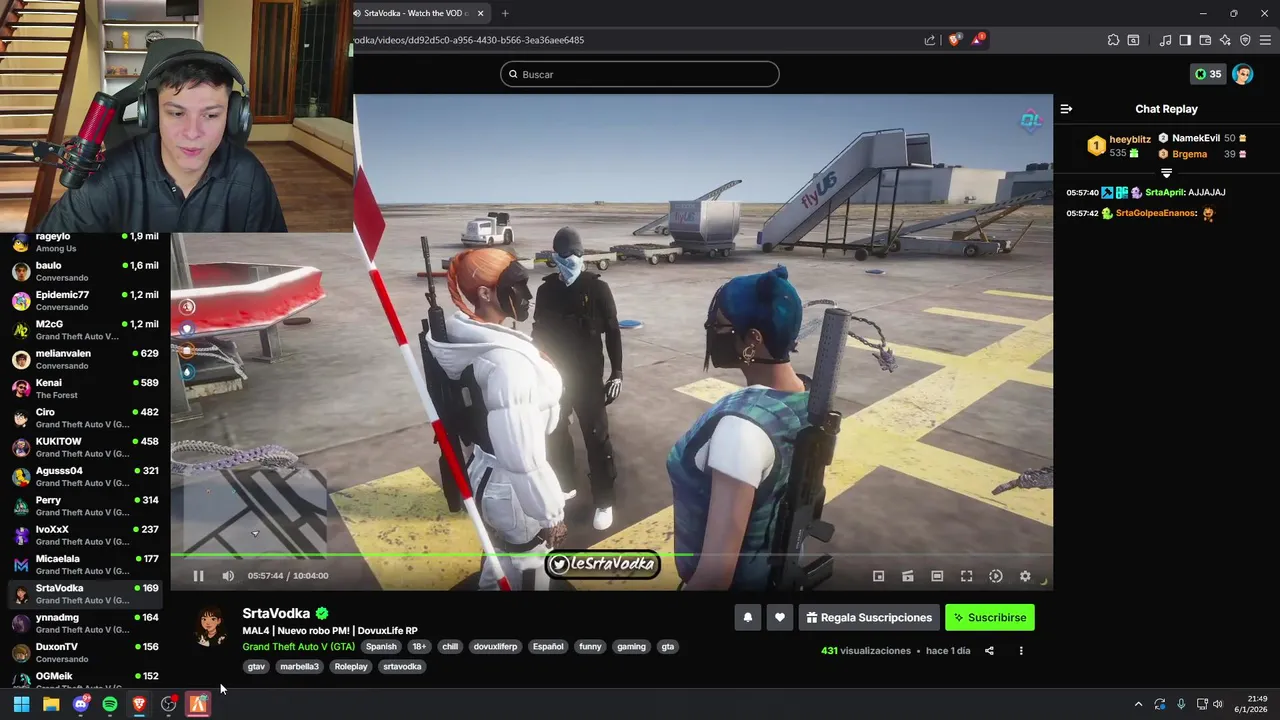This screenshot has height=720, width=1280.
Task: Select the marbella3 tag
Action: point(299,667)
